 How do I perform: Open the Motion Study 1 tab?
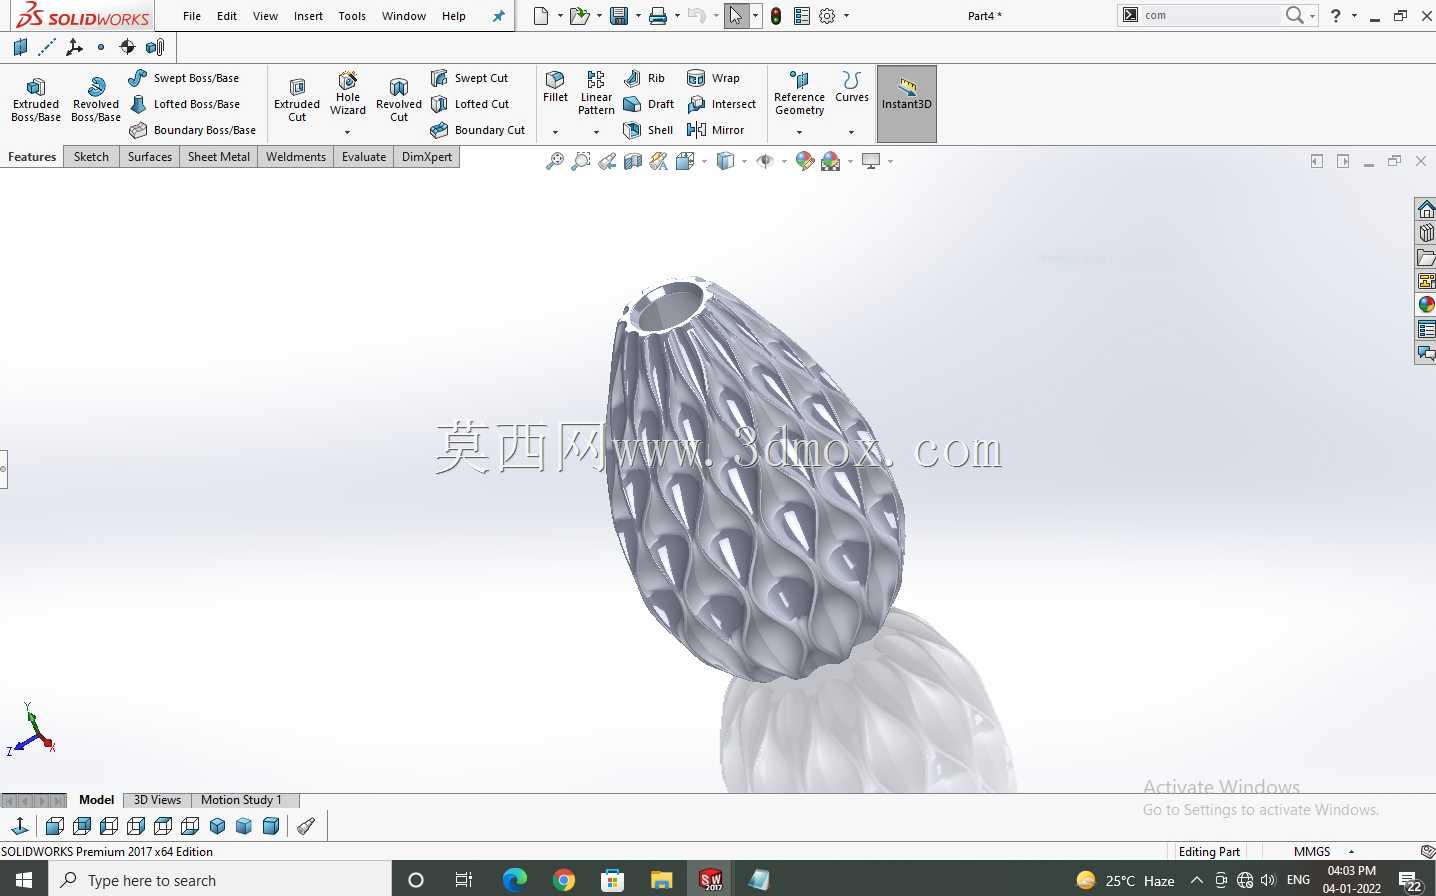click(242, 800)
